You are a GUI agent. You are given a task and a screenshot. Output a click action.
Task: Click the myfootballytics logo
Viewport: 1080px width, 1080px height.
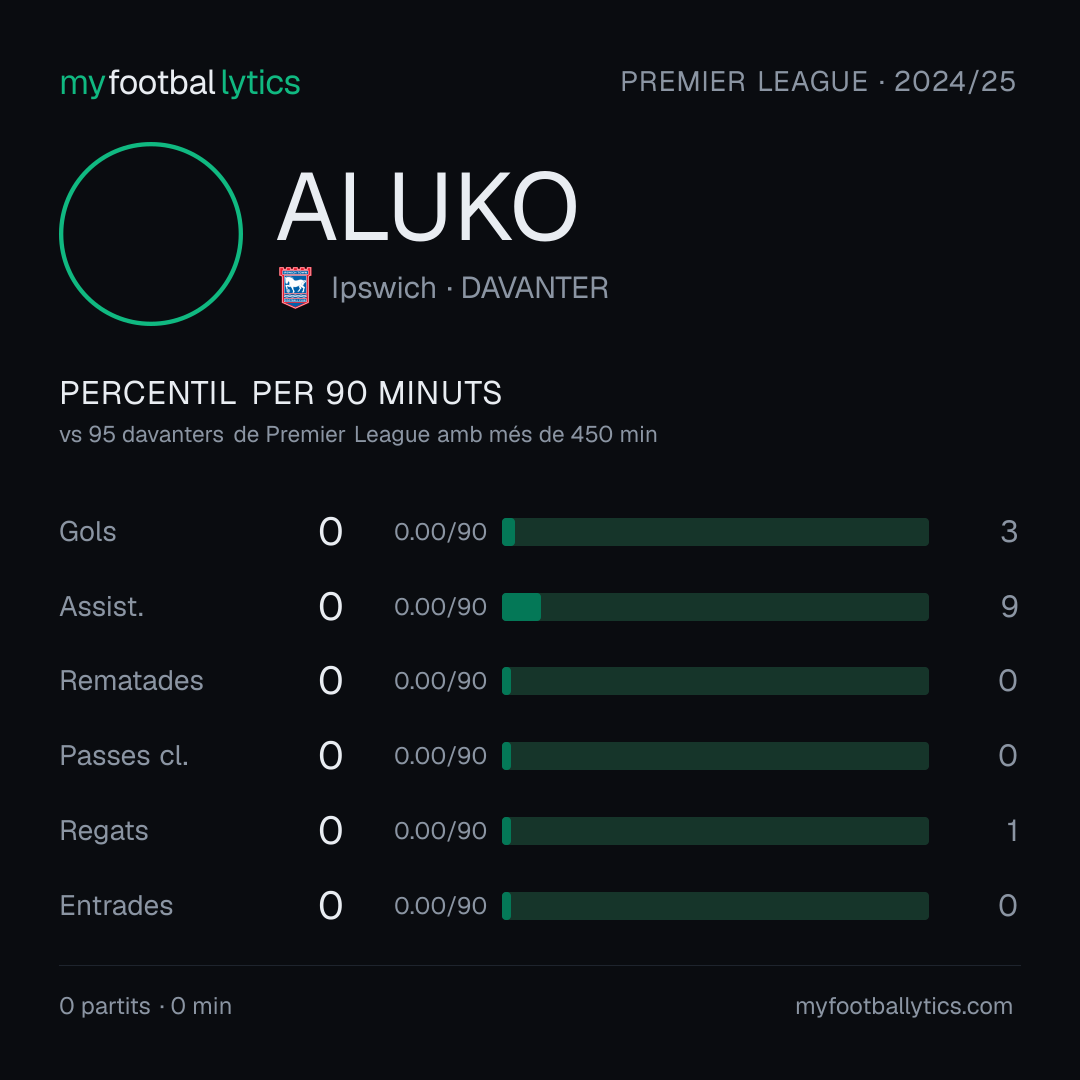pyautogui.click(x=180, y=83)
